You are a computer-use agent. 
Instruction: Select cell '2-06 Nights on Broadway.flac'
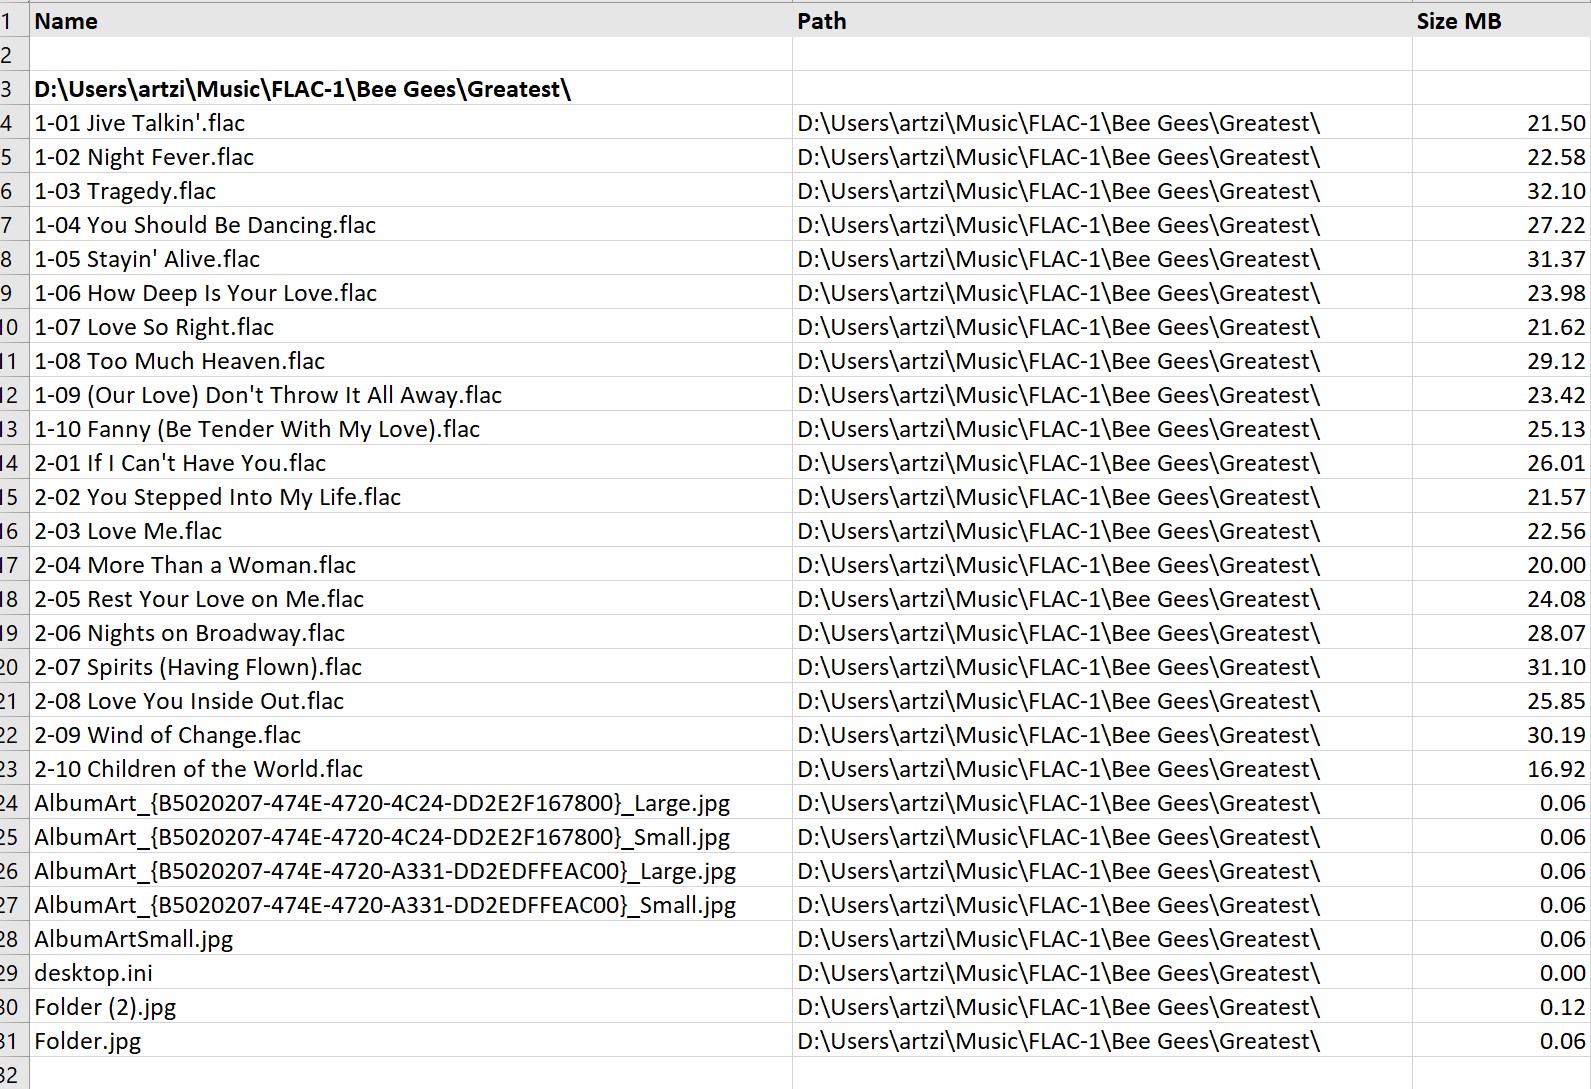pyautogui.click(x=411, y=633)
